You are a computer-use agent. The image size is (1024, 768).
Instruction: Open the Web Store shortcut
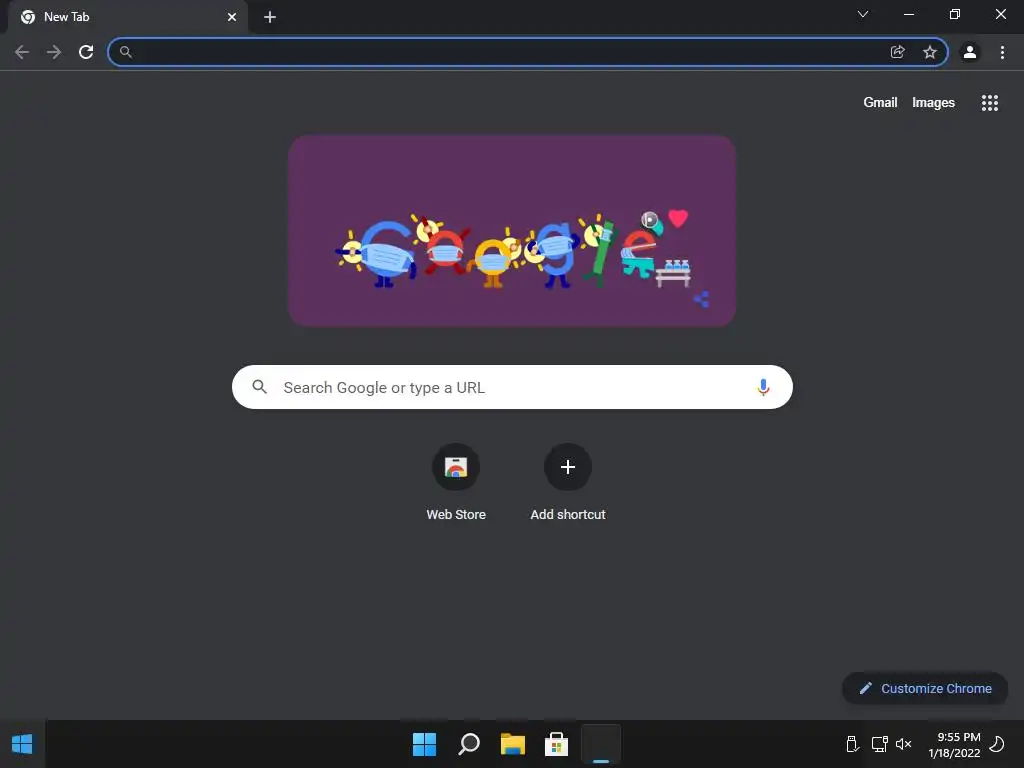pyautogui.click(x=456, y=482)
